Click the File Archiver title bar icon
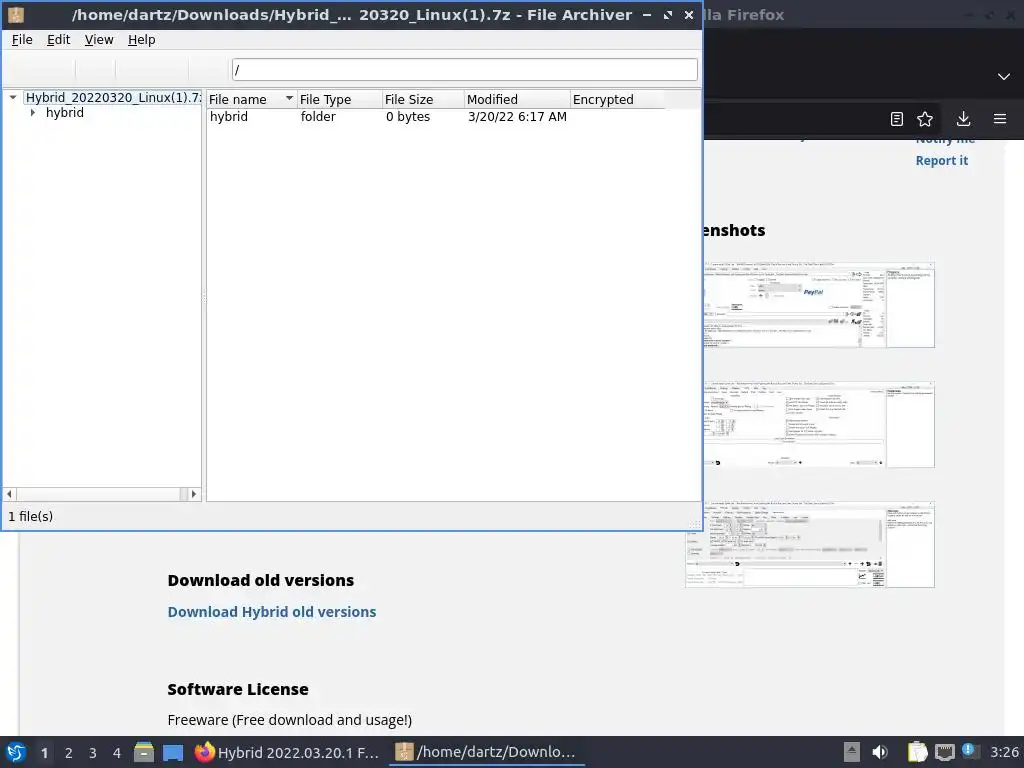 (x=16, y=14)
